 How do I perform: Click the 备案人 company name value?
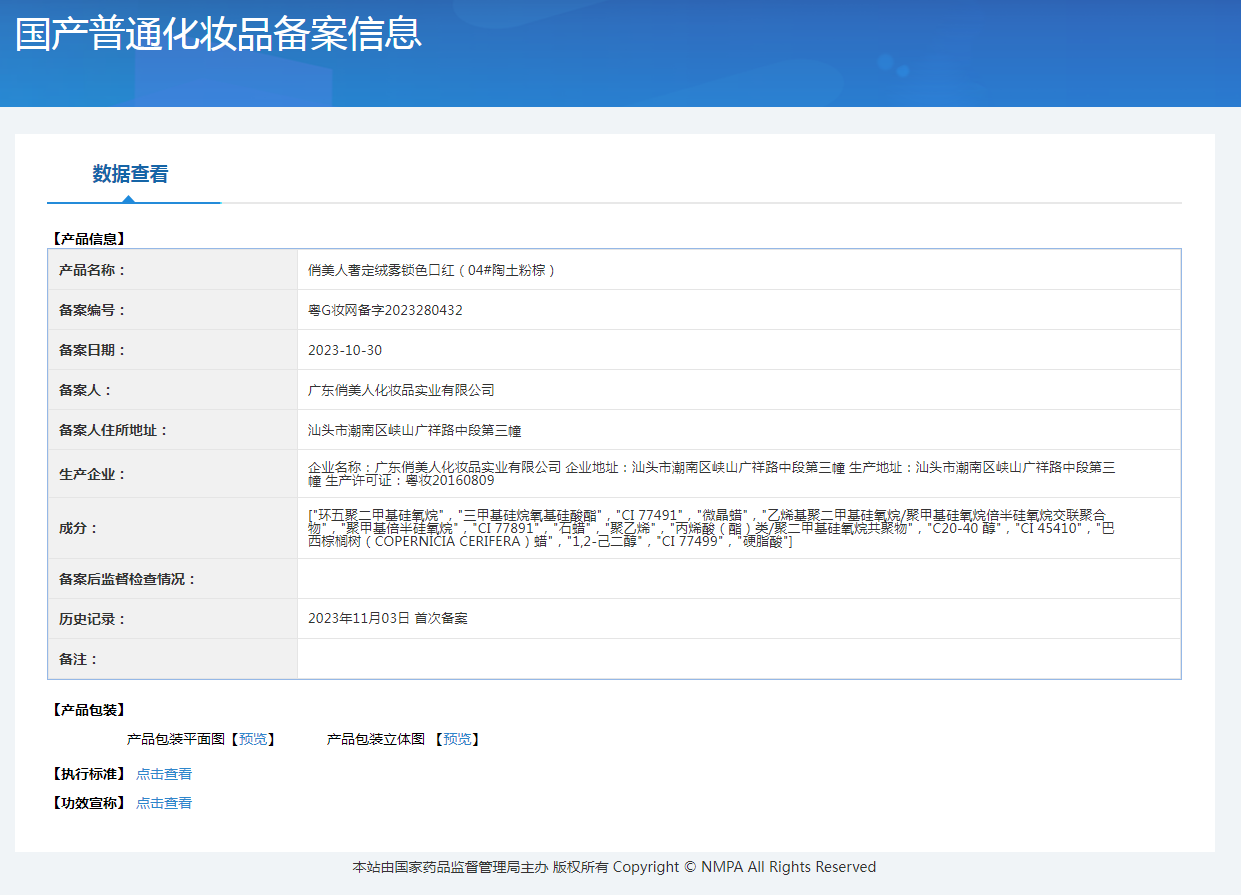[x=401, y=390]
